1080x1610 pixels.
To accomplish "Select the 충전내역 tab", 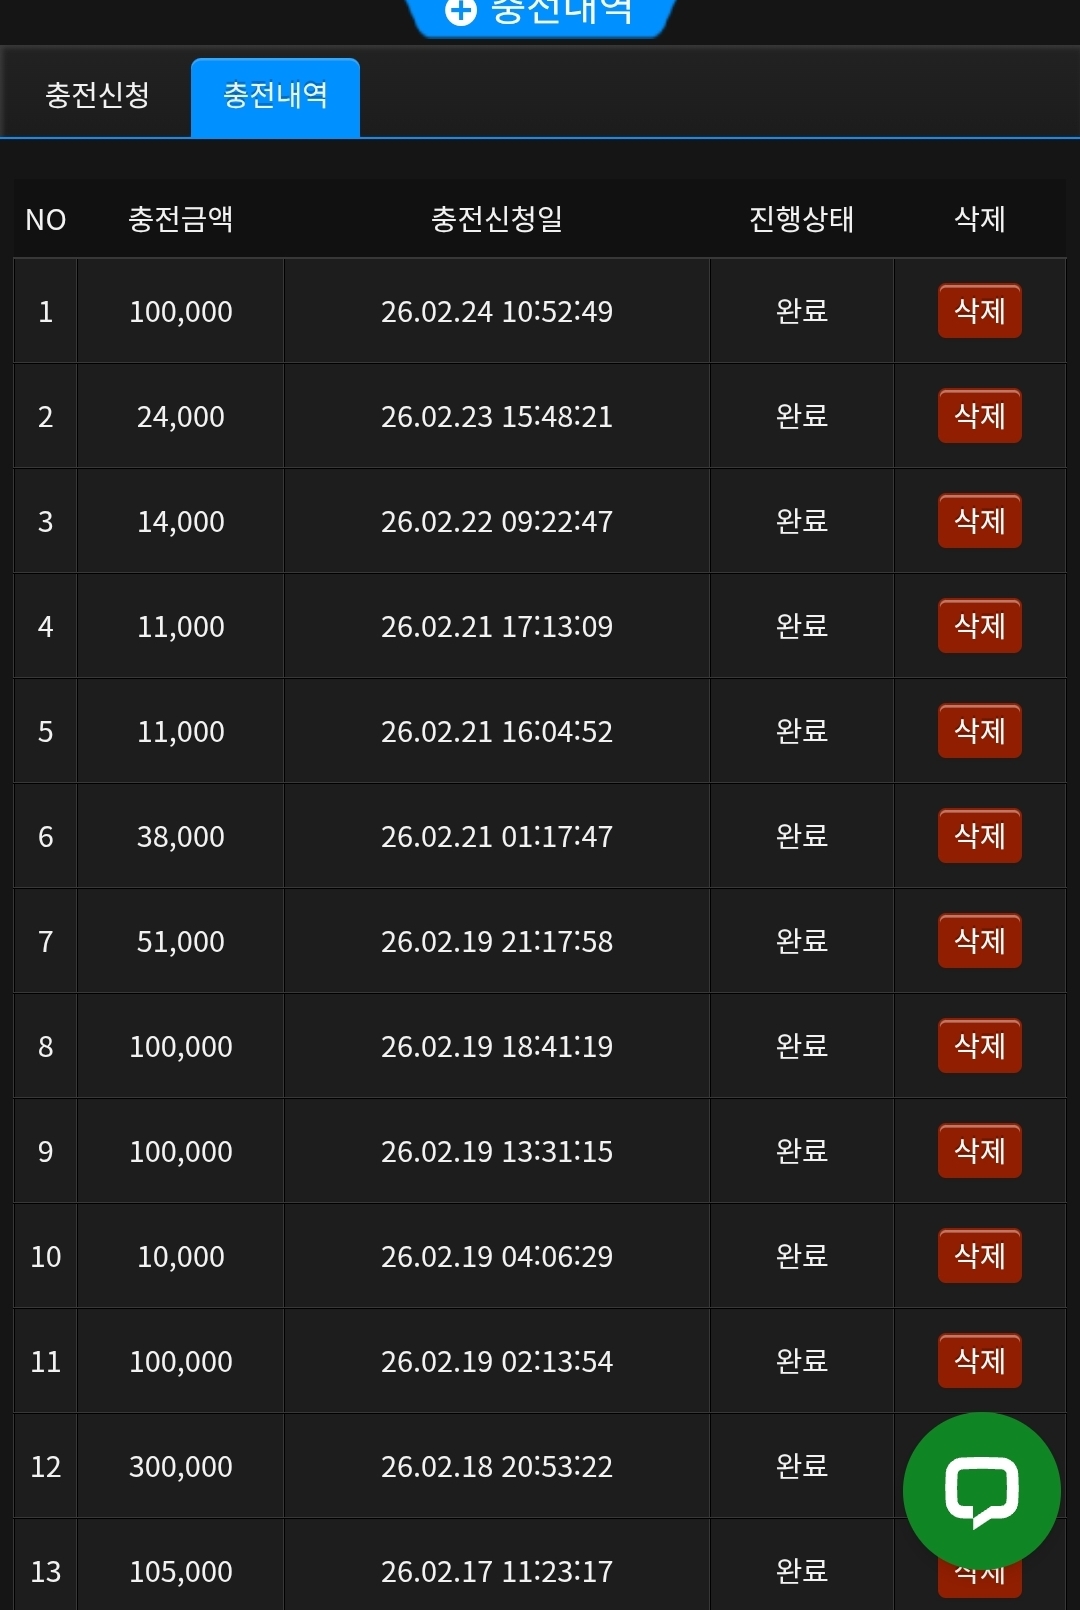I will (x=275, y=96).
